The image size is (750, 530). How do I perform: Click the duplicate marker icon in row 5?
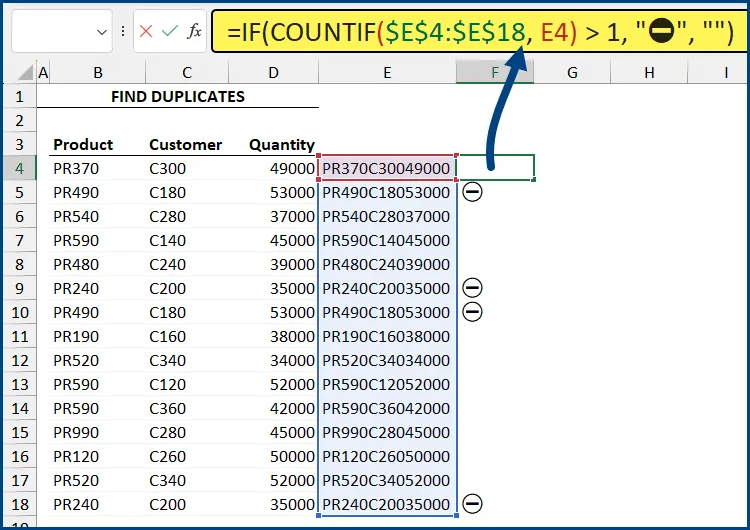(473, 192)
